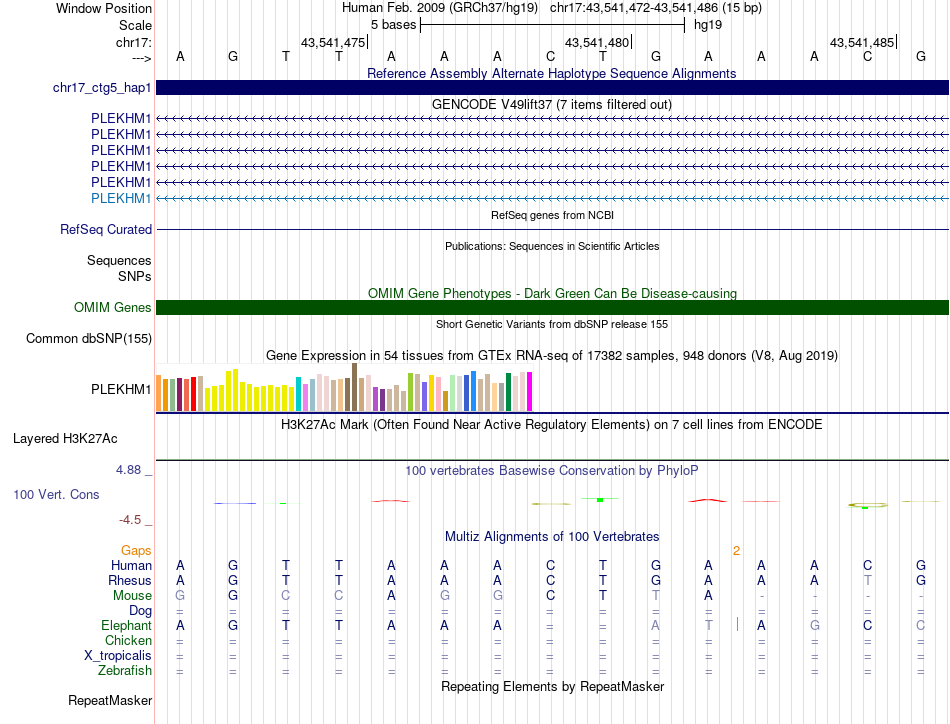Click the chr17_ctg5_hap1 track label
Viewport: 950px width, 724px height.
tap(102, 88)
